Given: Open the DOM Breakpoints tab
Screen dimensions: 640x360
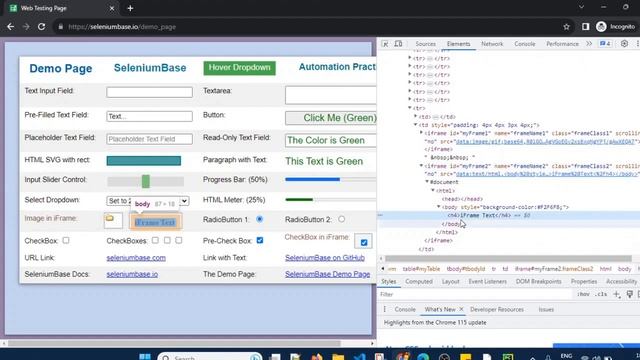Looking at the screenshot, I should pos(538,282).
